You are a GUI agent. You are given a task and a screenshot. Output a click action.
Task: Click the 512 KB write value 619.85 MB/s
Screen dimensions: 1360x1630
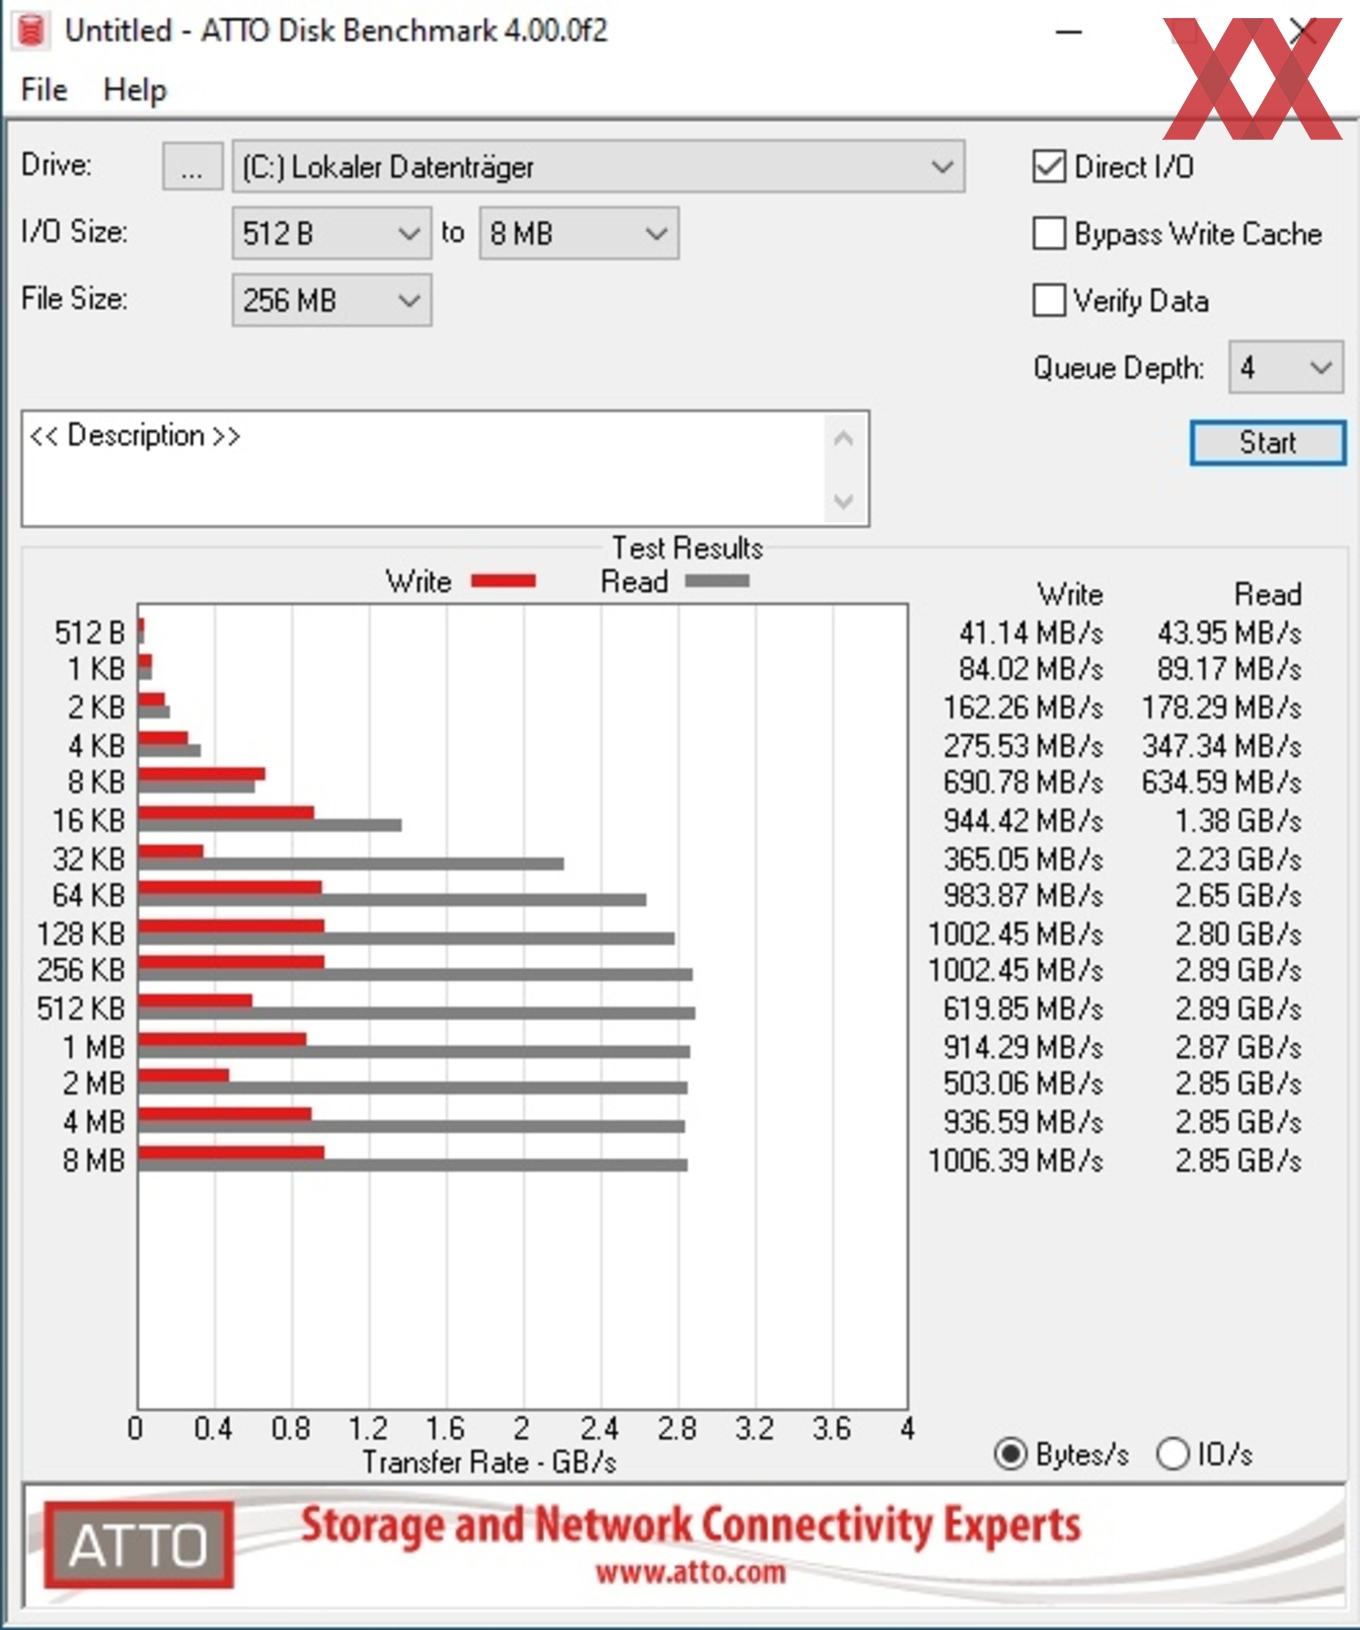(x=1023, y=1008)
